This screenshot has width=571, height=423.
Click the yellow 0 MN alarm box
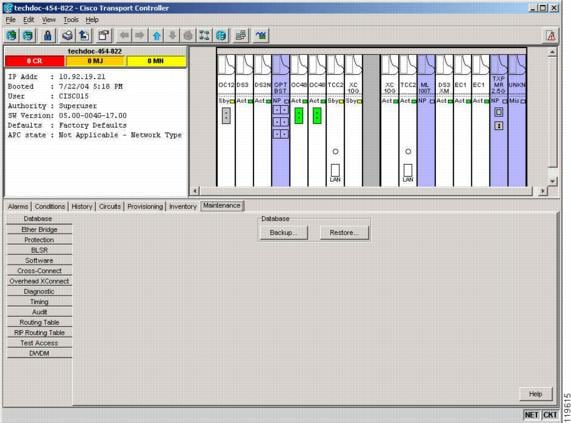156,61
